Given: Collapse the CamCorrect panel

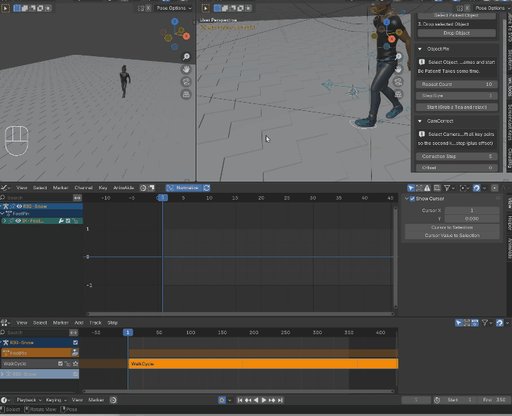Looking at the screenshot, I should pos(420,121).
